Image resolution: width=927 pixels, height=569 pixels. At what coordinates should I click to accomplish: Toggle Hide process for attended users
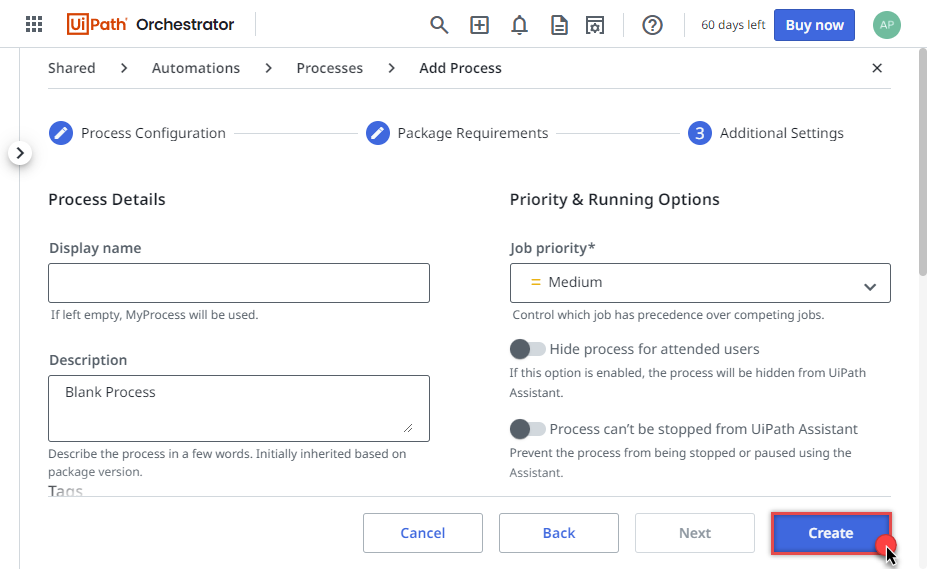pos(527,349)
